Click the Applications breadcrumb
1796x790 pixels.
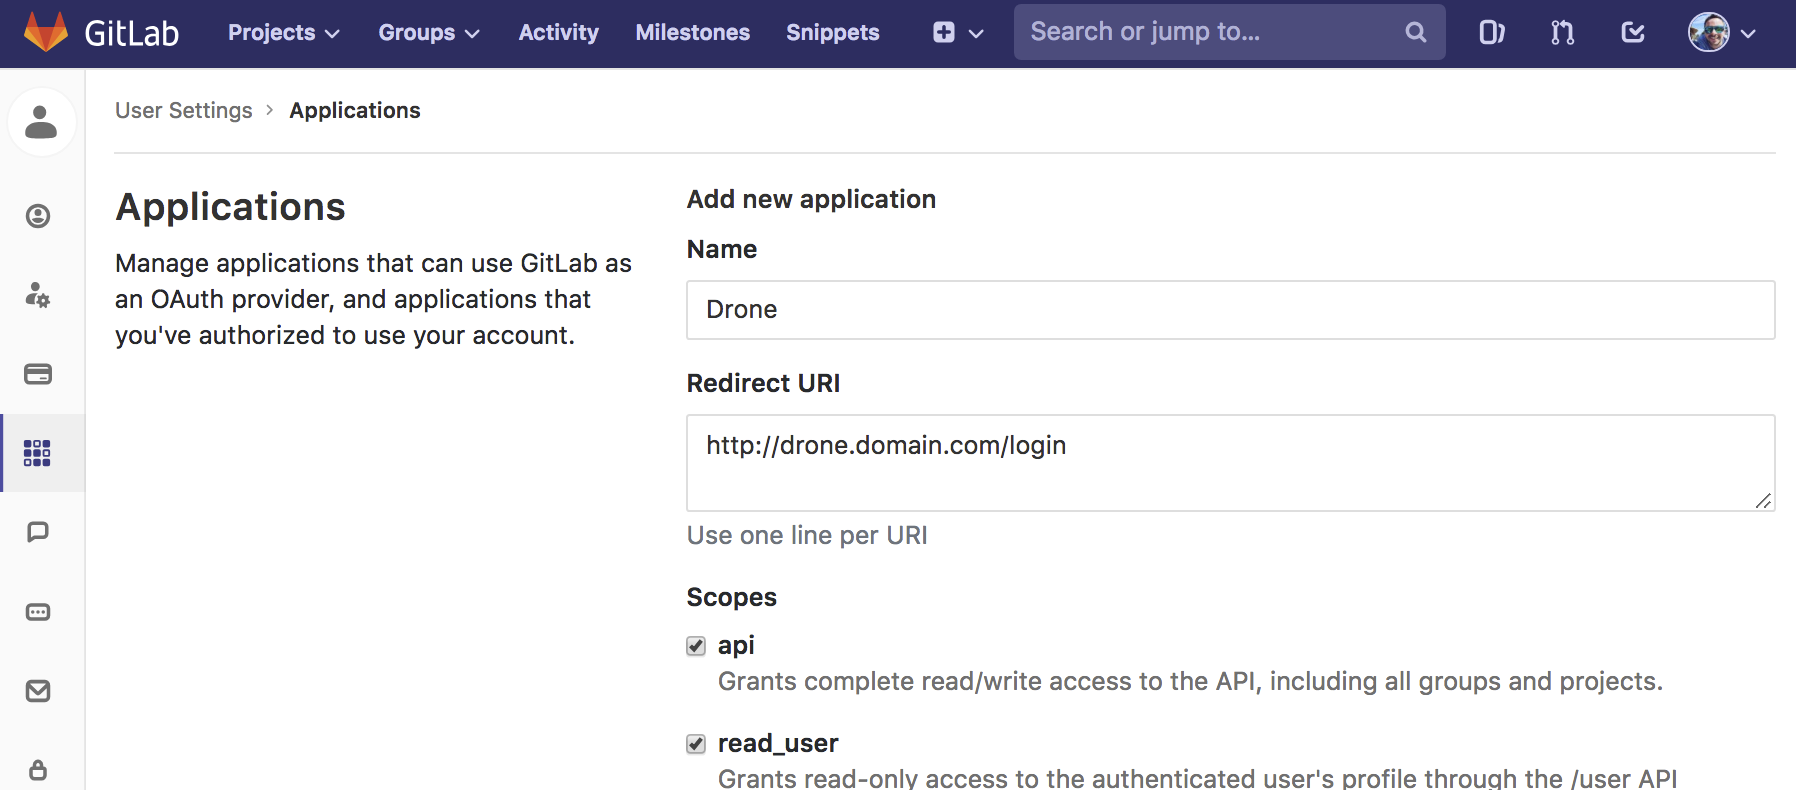[x=355, y=110]
